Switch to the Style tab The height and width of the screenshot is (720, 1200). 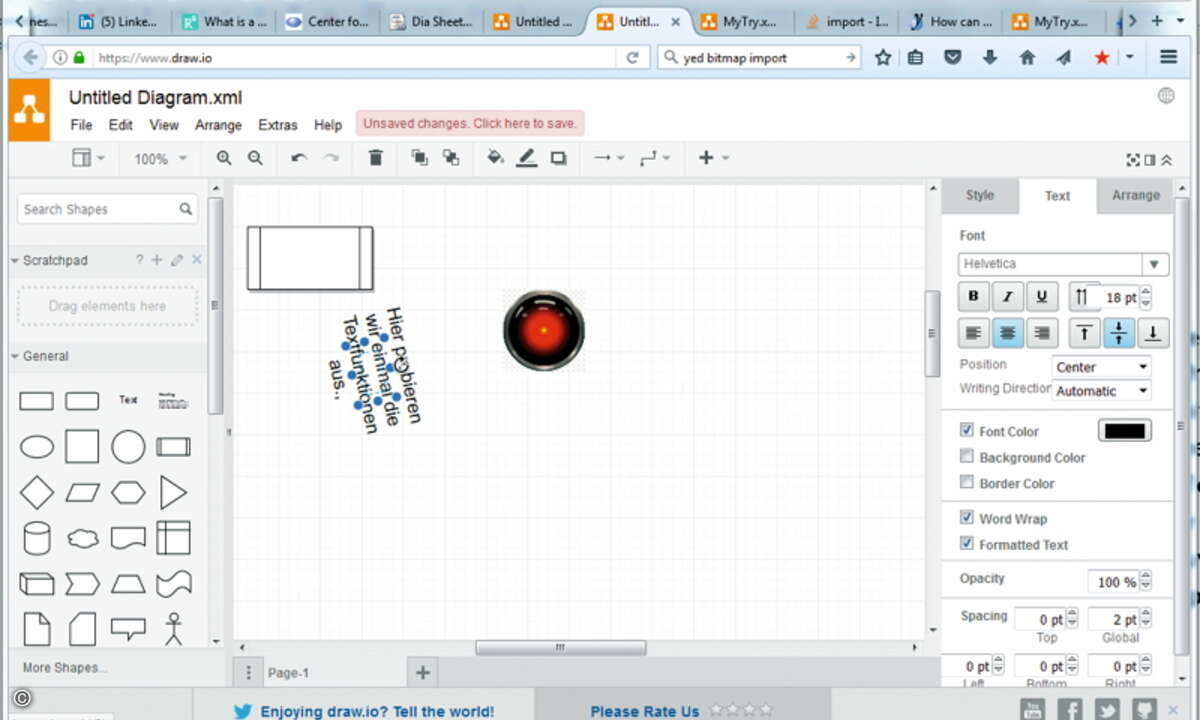tap(980, 196)
